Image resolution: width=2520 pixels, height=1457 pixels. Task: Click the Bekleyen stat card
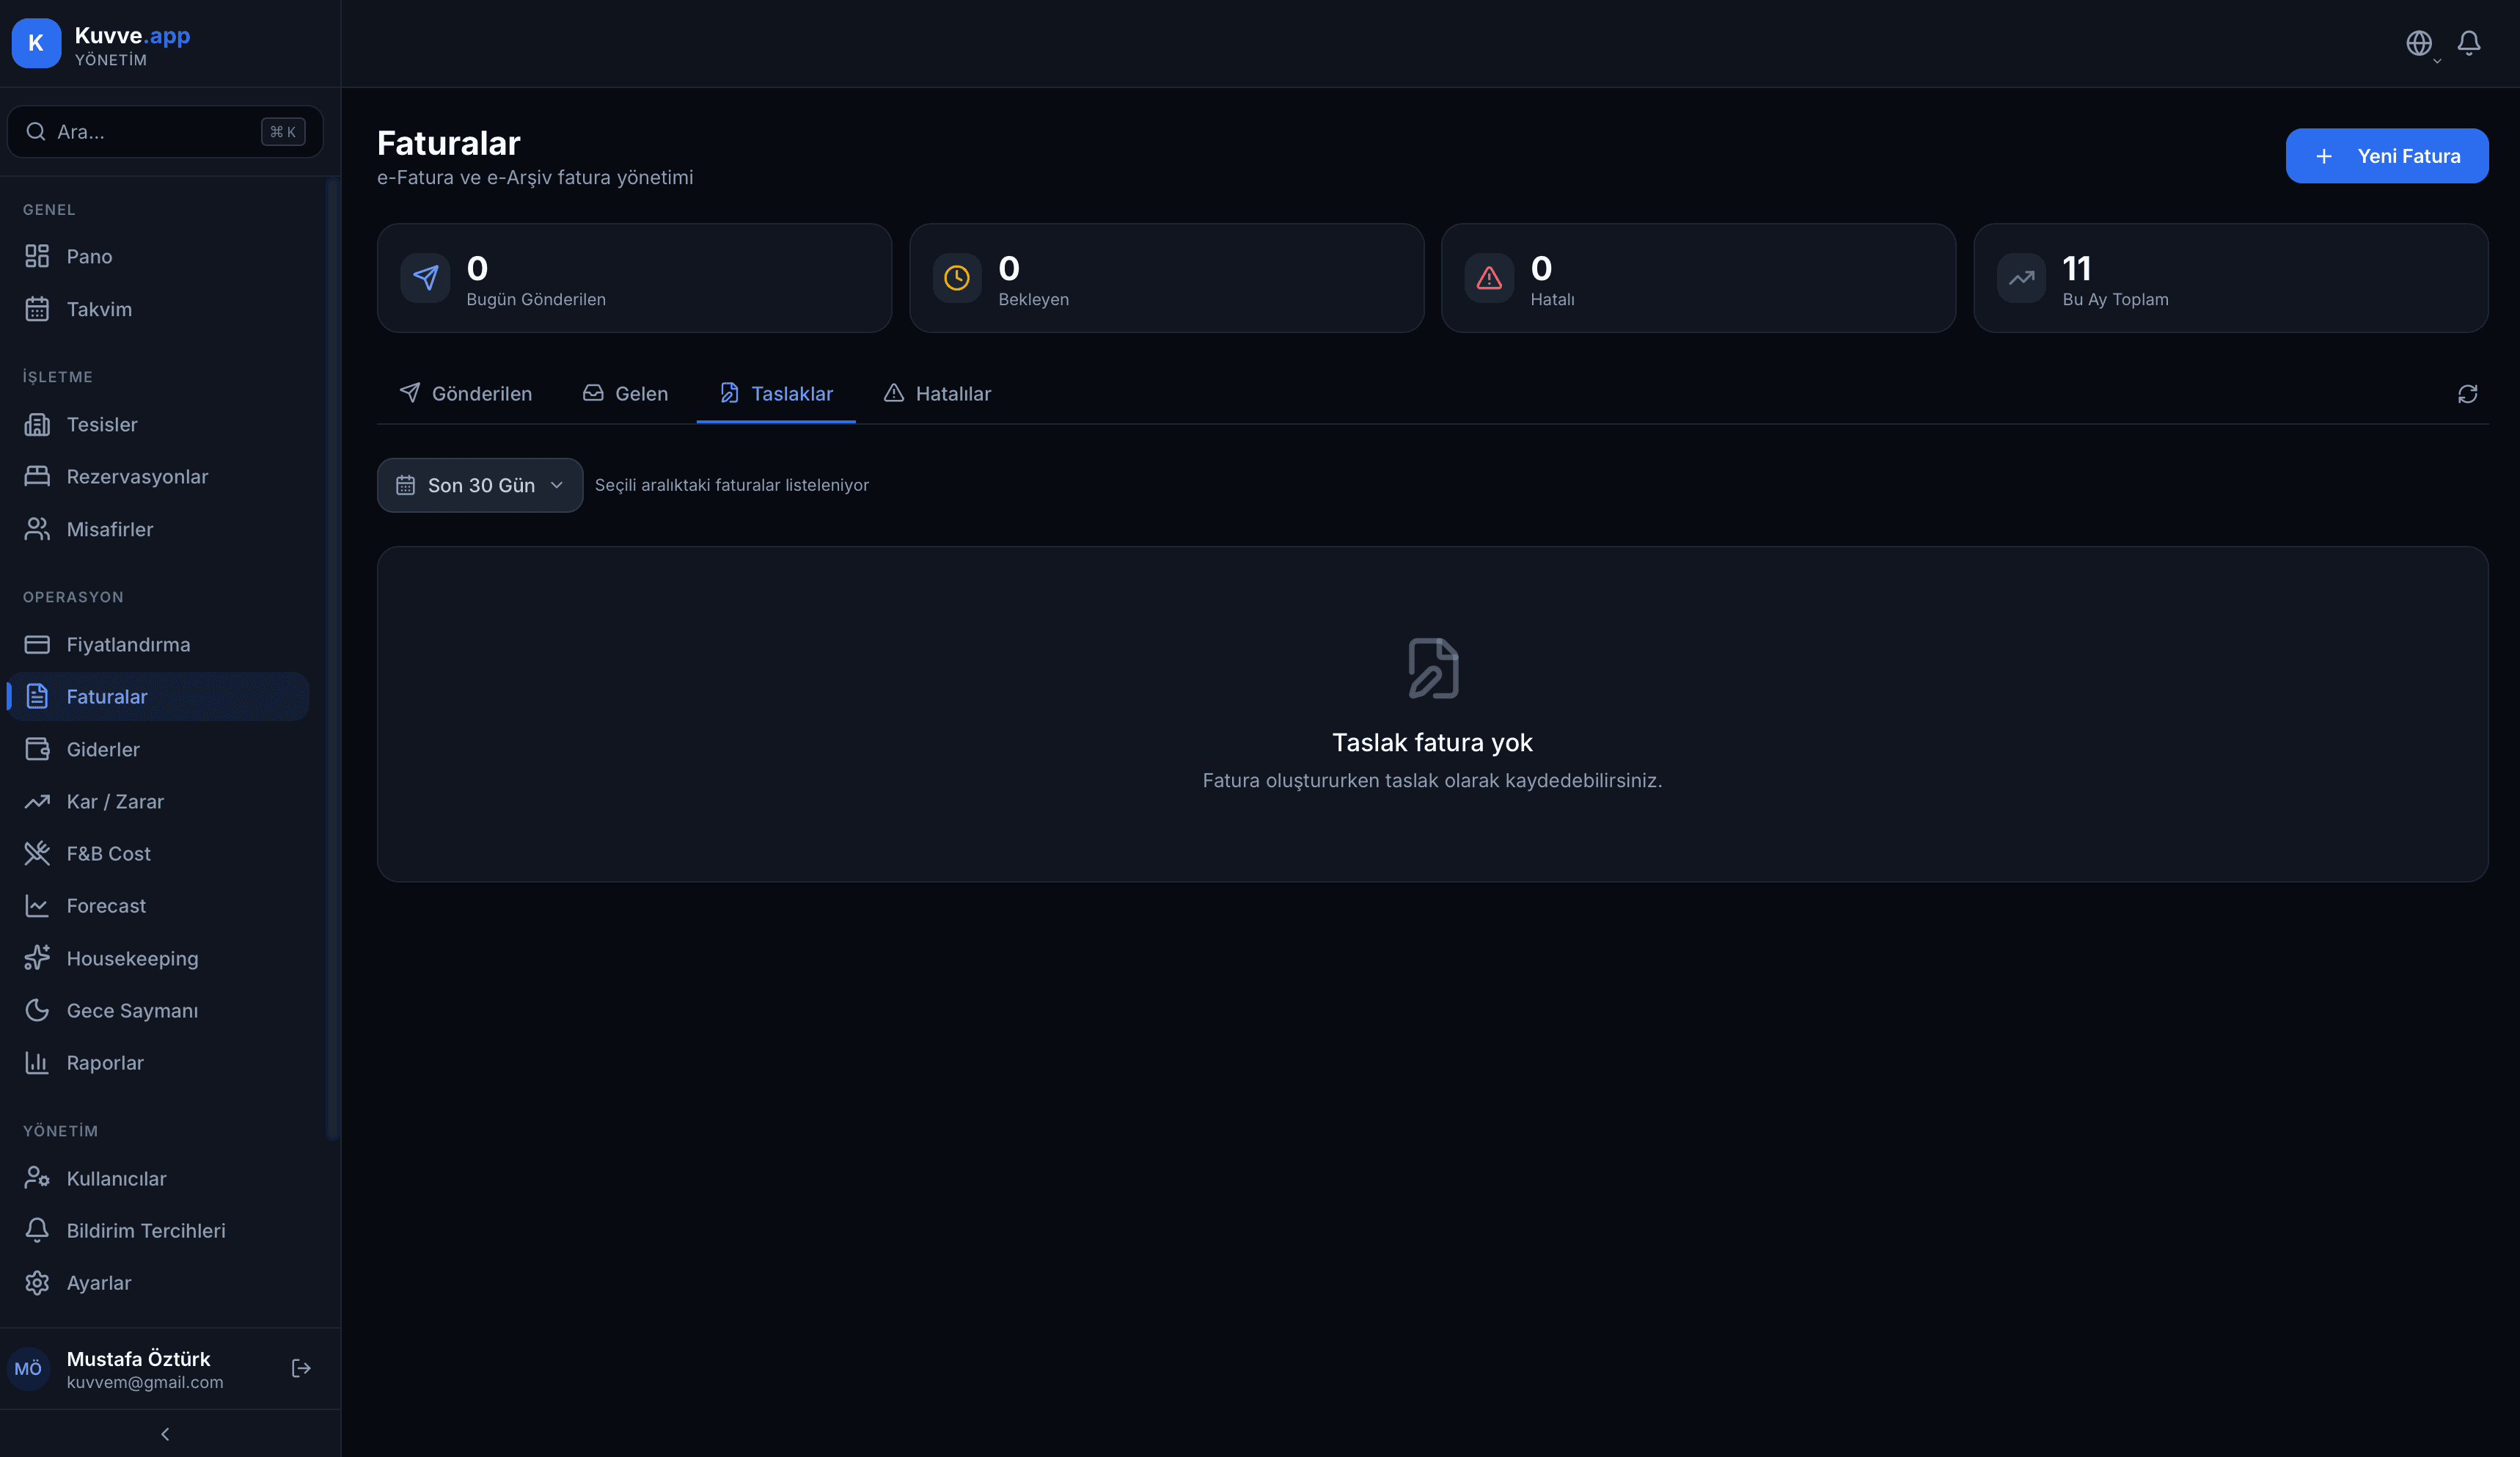point(1166,278)
